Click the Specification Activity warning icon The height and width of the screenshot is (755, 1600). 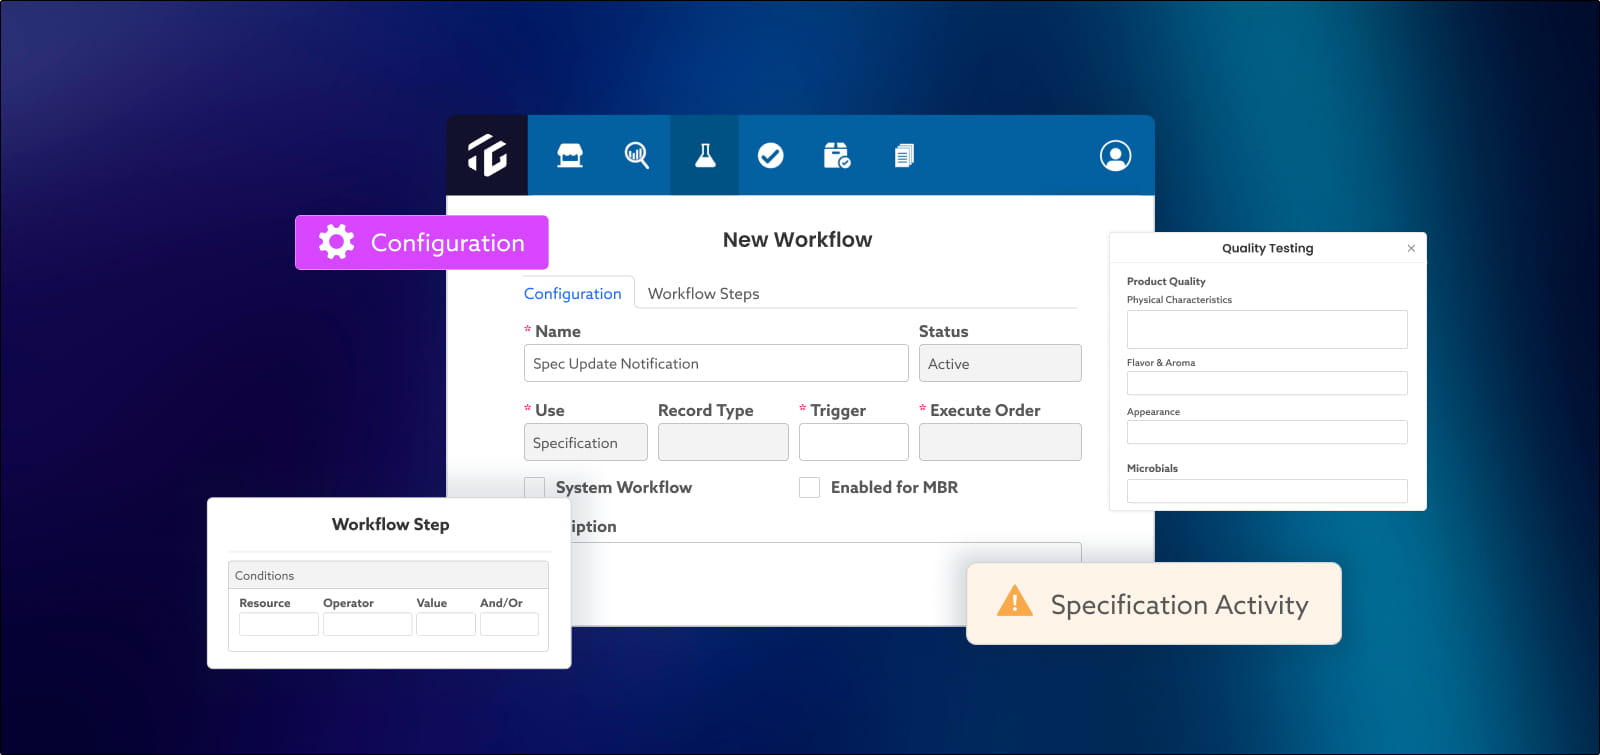click(1015, 601)
